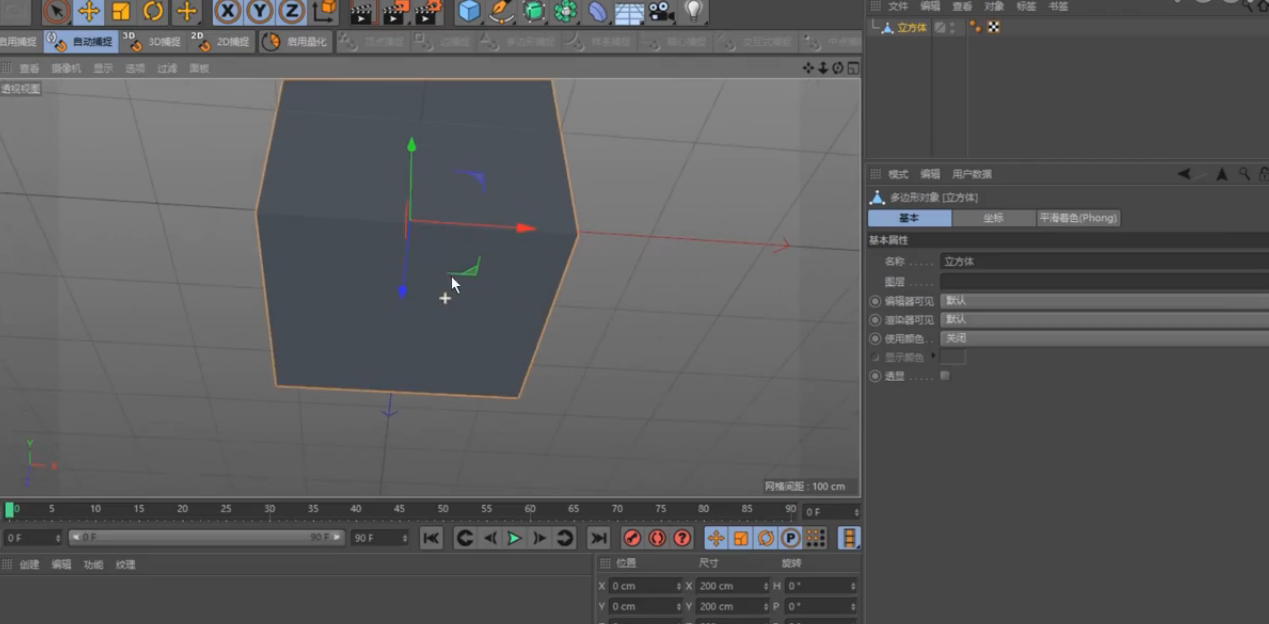Add a camera object
The image size is (1269, 624).
click(660, 11)
